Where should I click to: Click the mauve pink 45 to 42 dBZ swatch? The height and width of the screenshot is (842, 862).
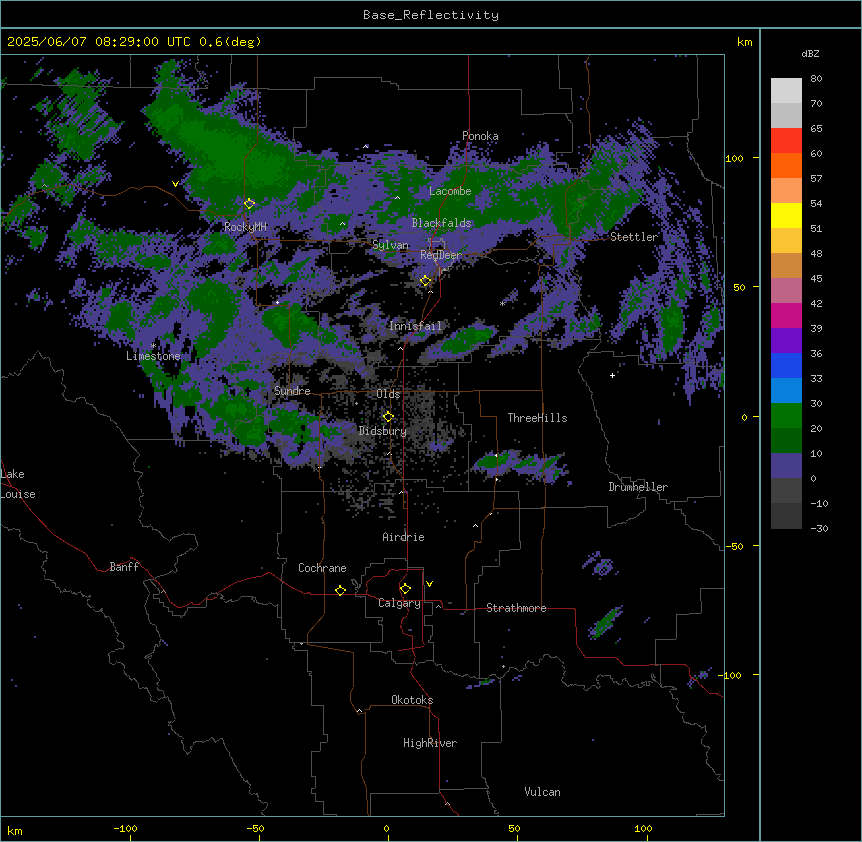click(786, 291)
